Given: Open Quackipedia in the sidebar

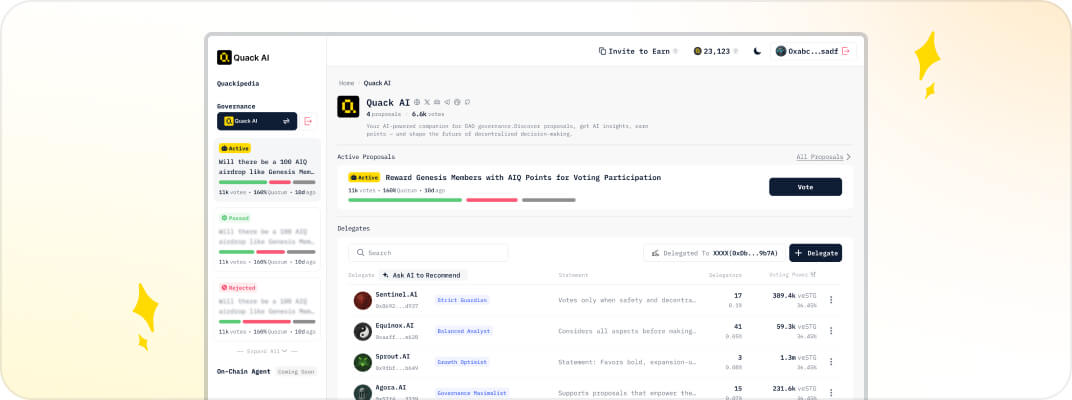Looking at the screenshot, I should [238, 83].
